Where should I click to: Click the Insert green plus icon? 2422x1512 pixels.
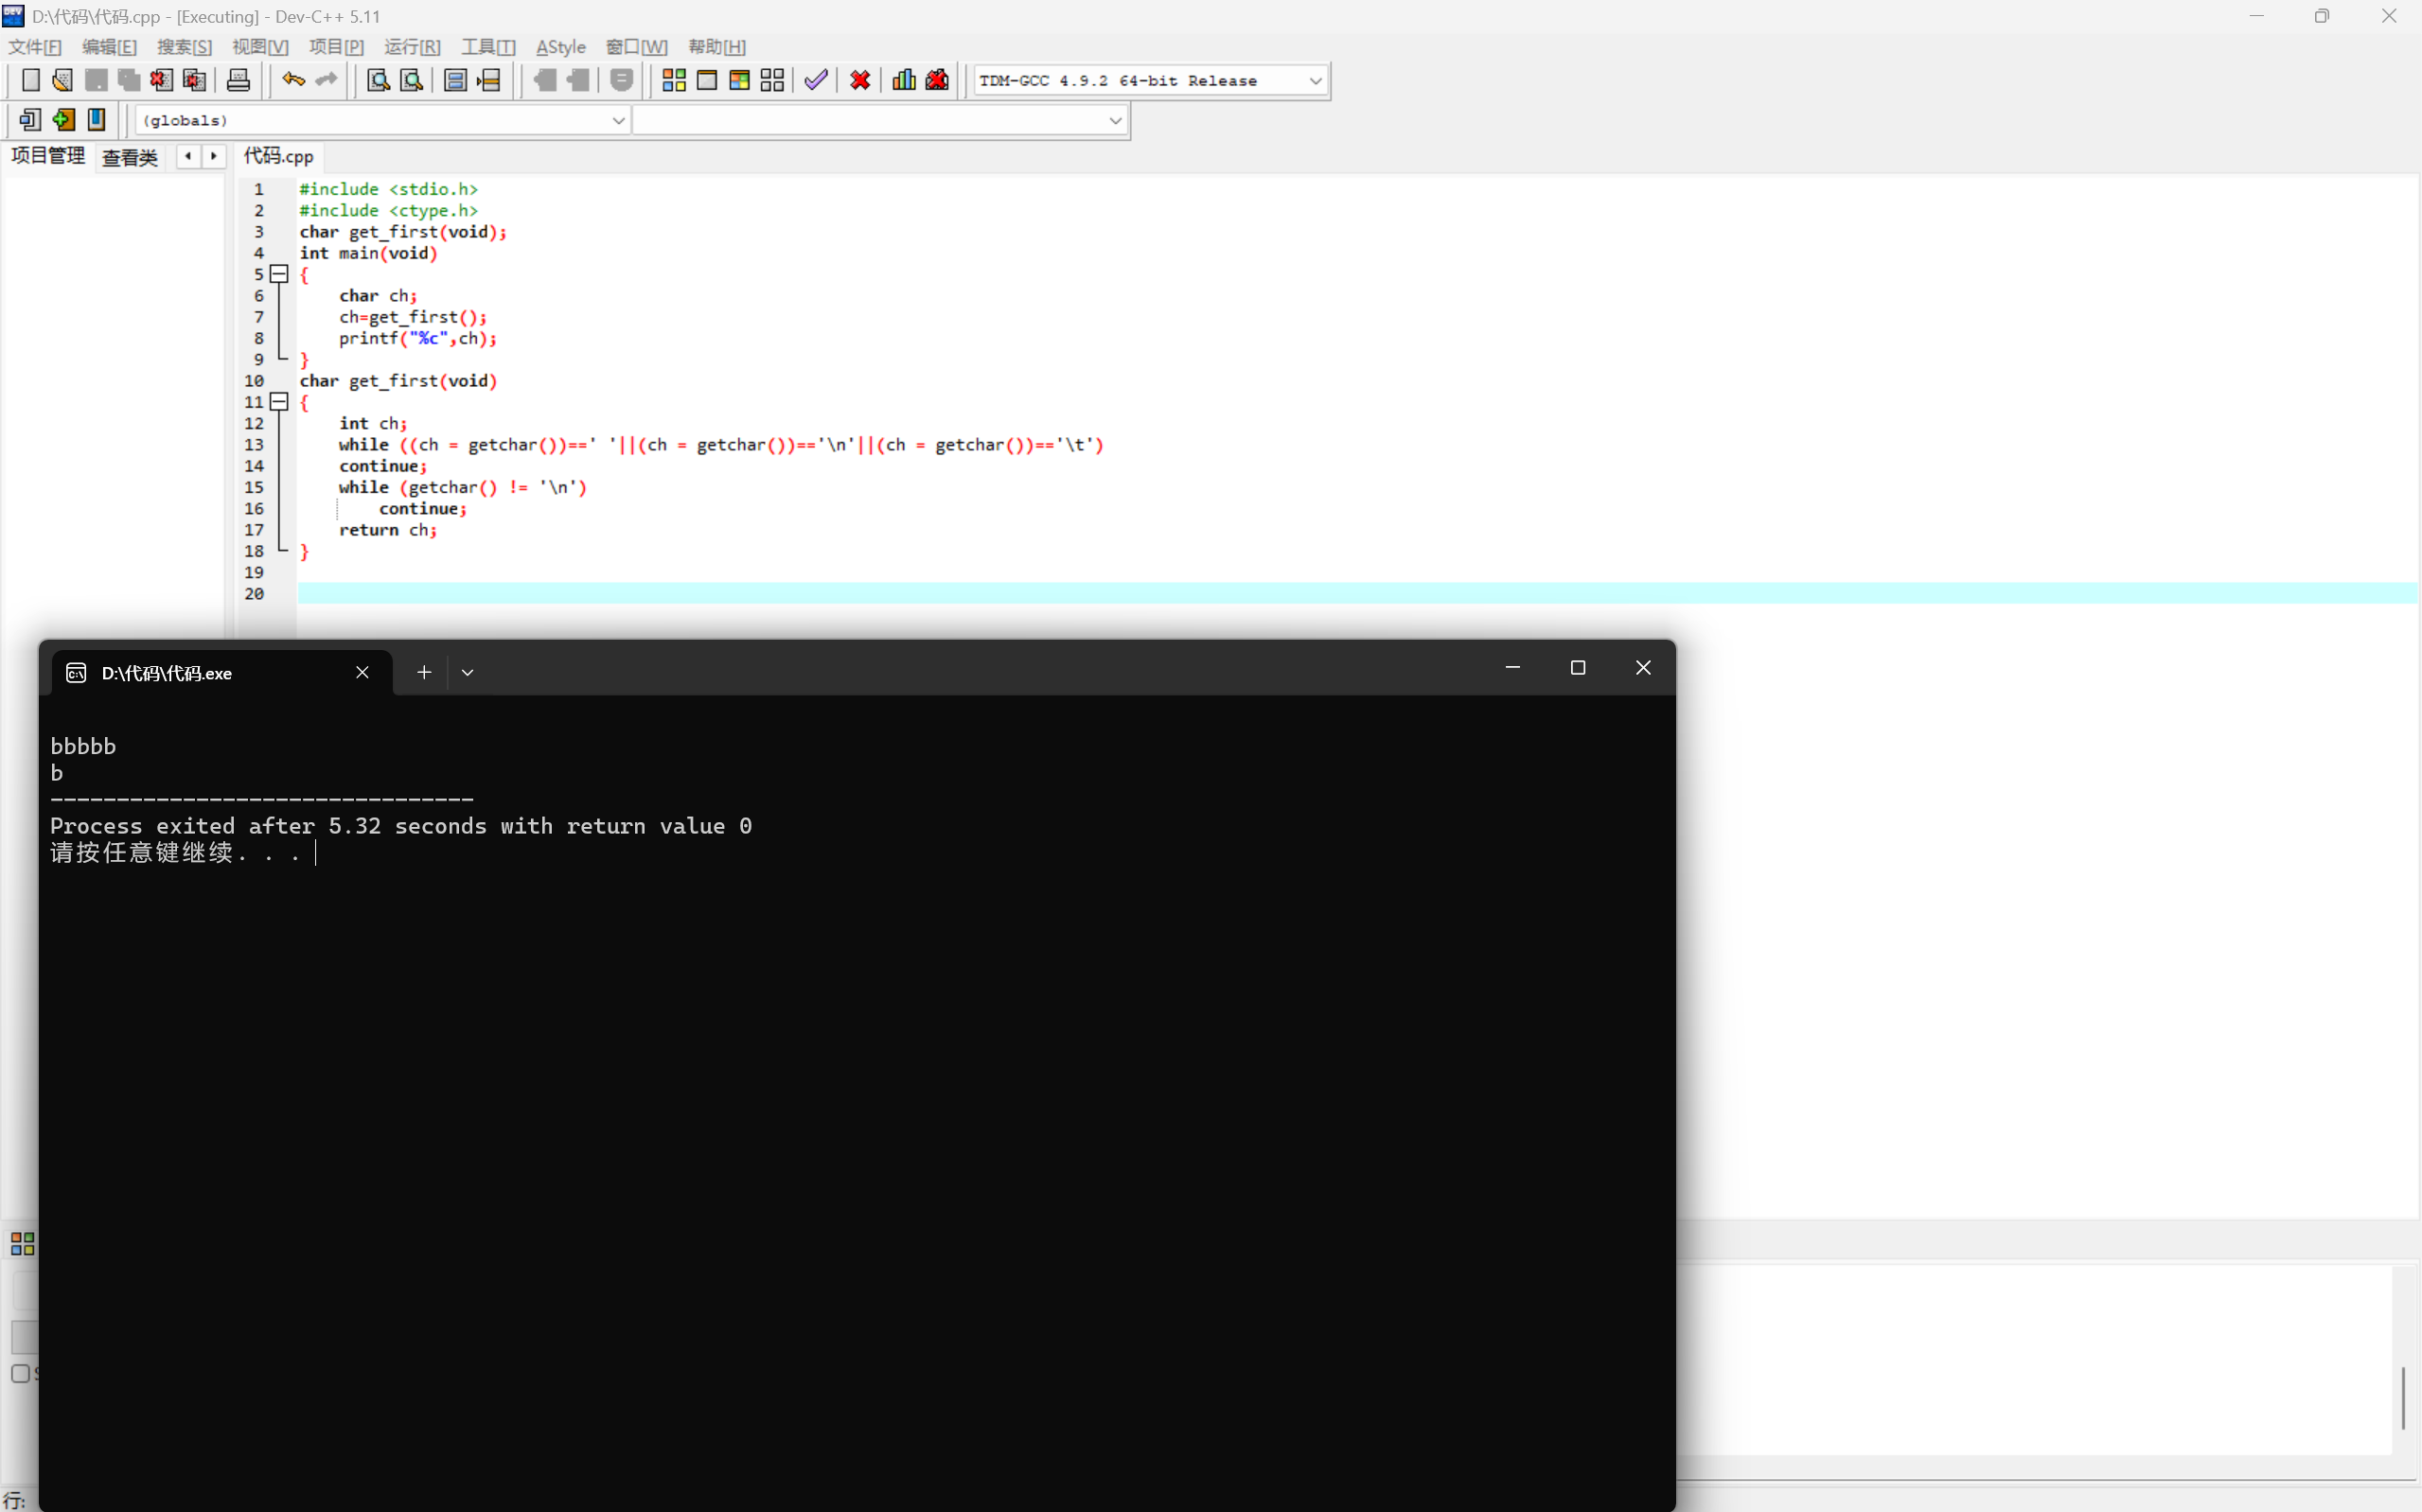click(63, 120)
